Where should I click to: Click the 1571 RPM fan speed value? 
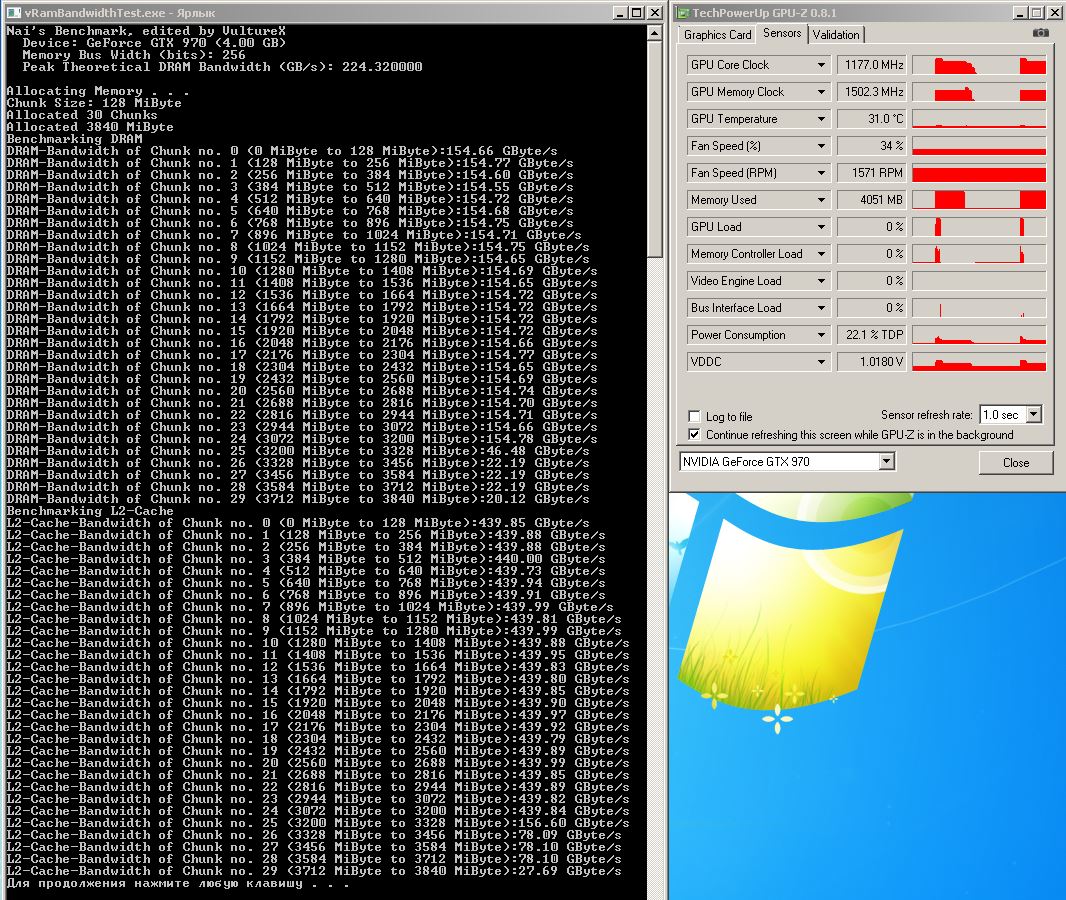pos(871,173)
